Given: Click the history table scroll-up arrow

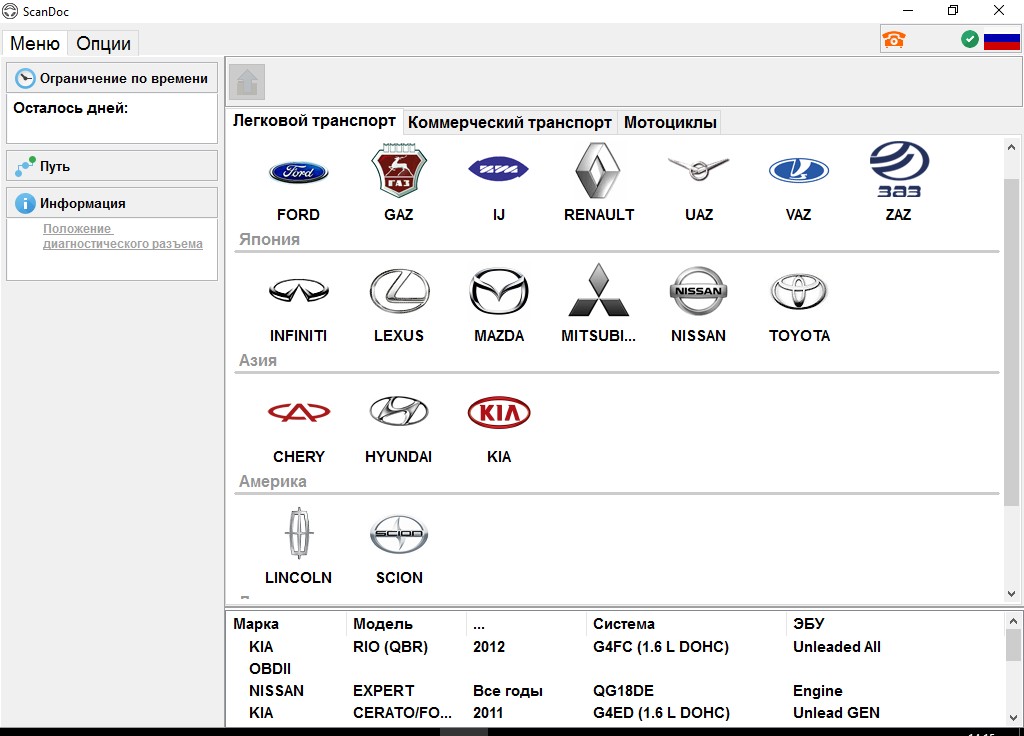Looking at the screenshot, I should (1013, 621).
